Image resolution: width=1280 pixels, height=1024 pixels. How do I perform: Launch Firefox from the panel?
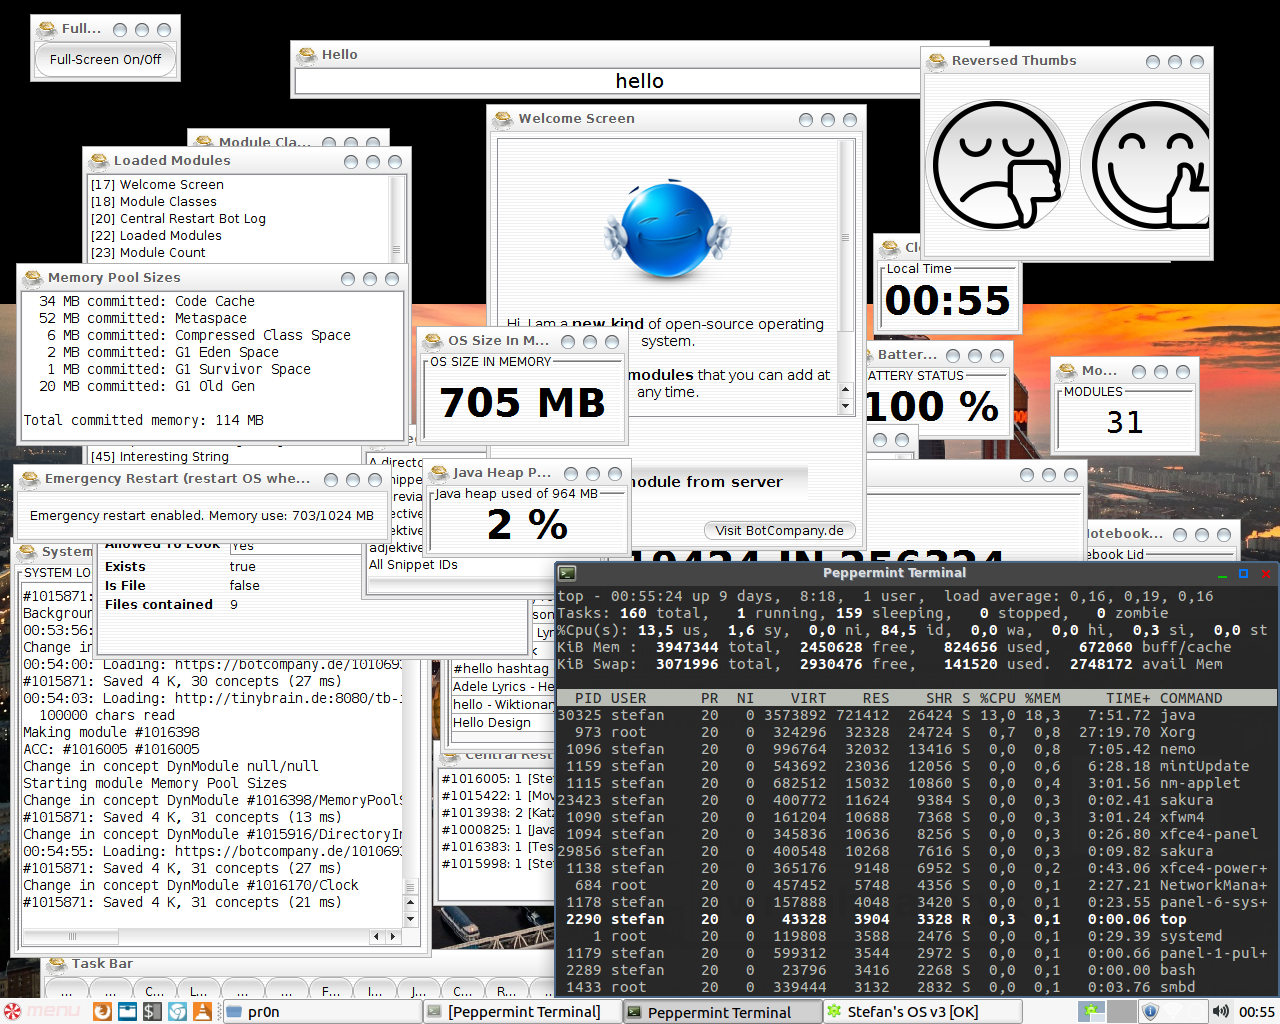102,1011
